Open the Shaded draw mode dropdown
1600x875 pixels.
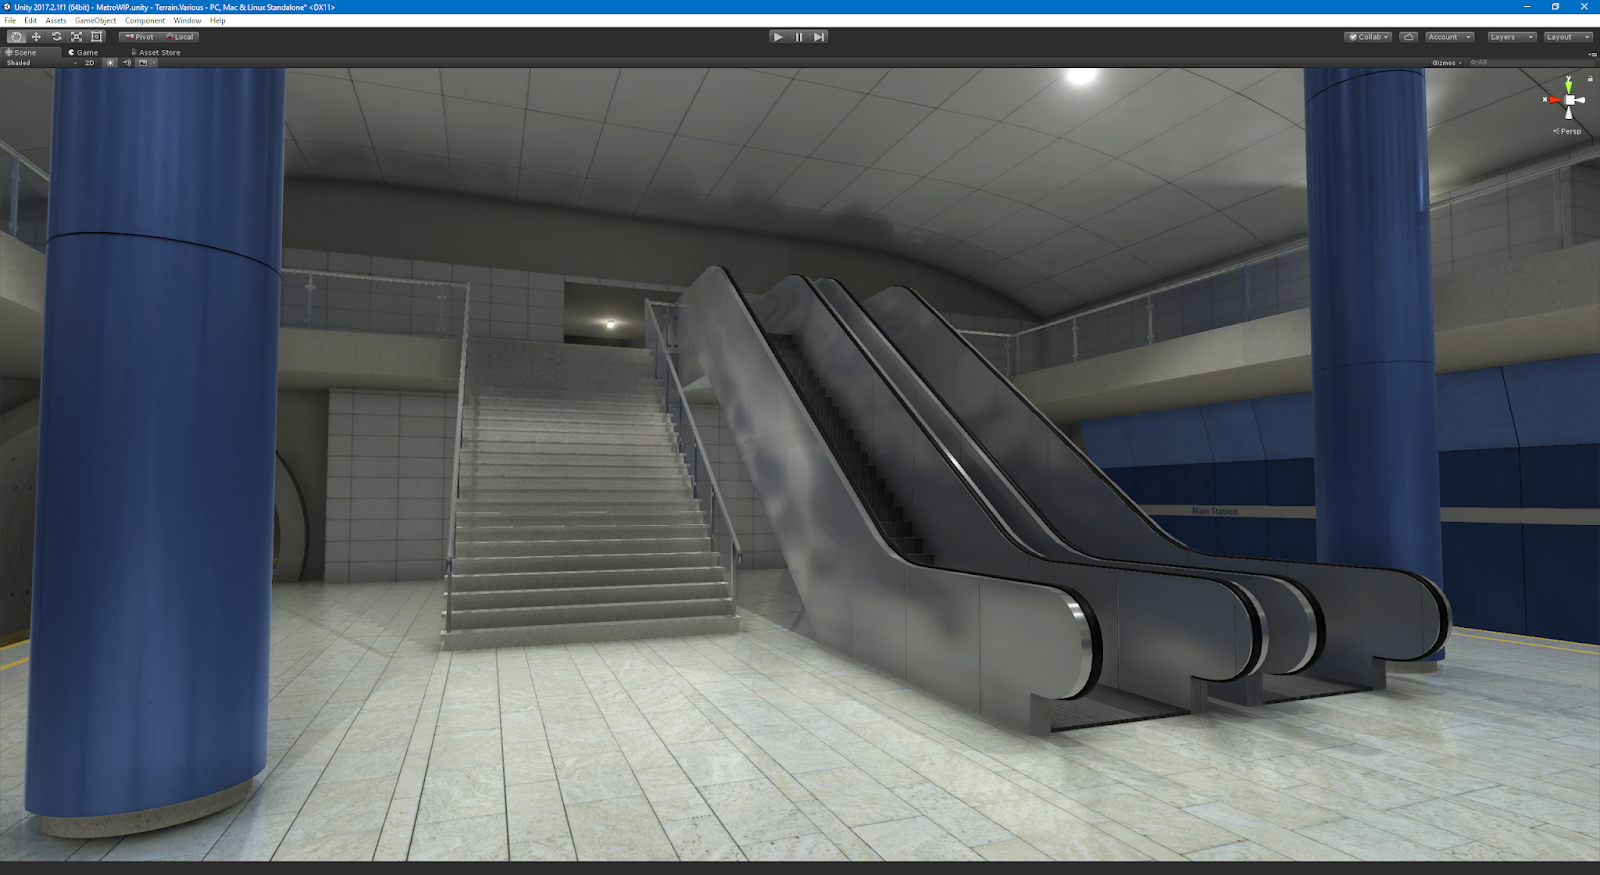pos(42,63)
